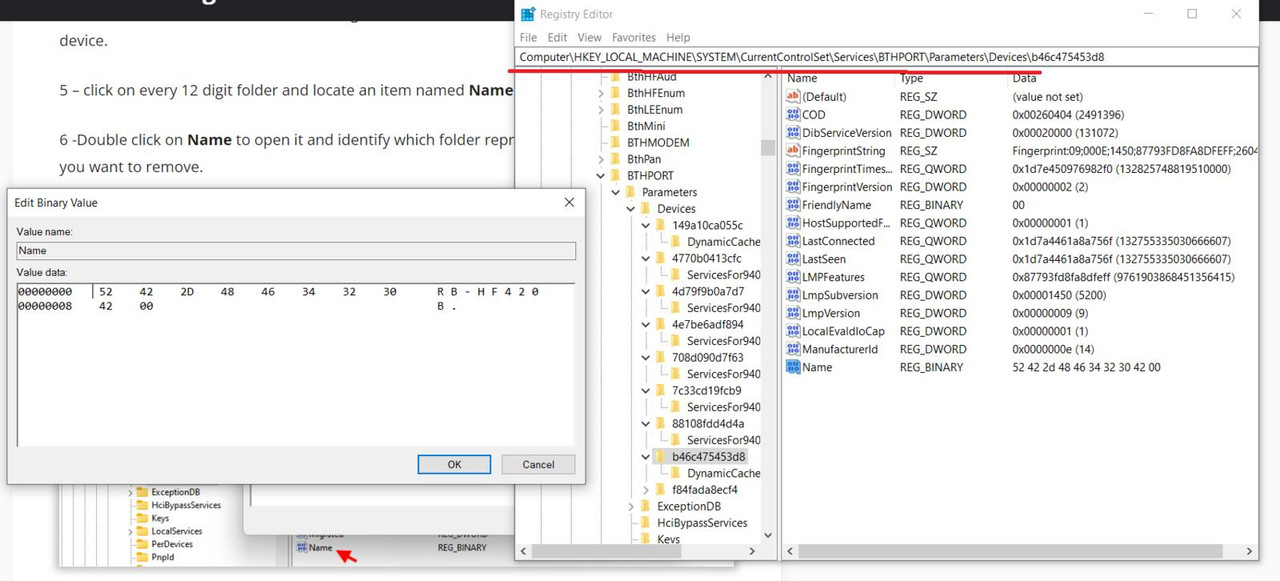Select the 7c33cd19fcb9 device key
Screen dimensions: 1280x581
tap(707, 390)
